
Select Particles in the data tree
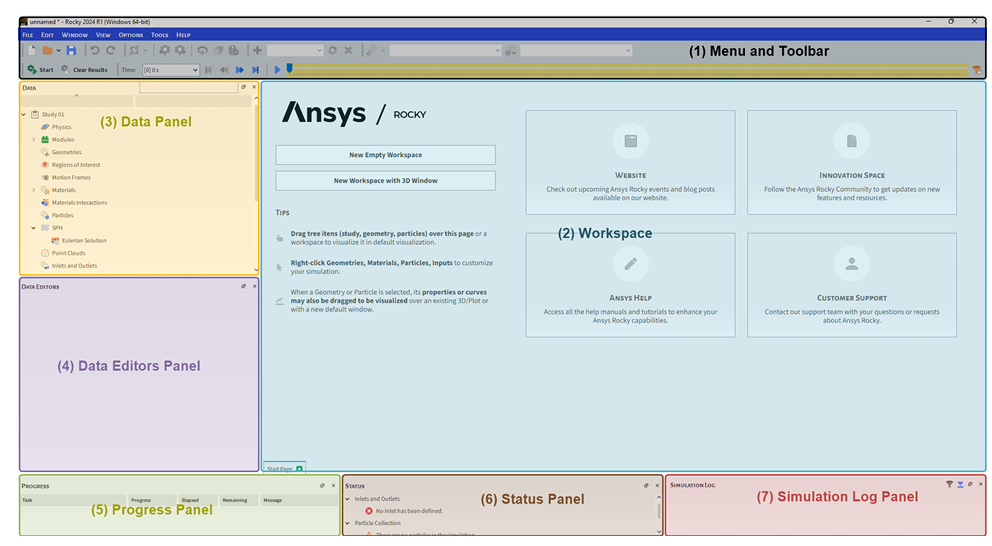pyautogui.click(x=63, y=215)
